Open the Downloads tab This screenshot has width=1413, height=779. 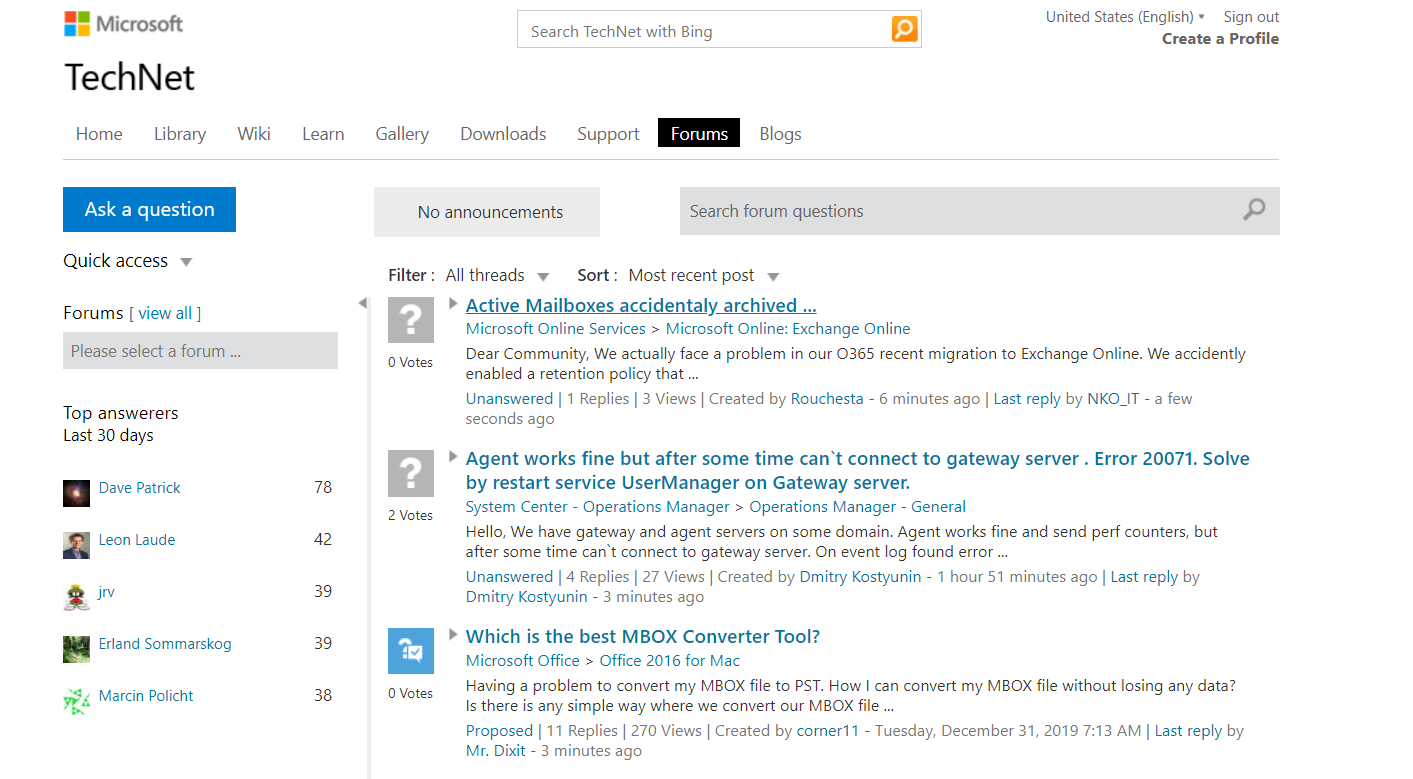(503, 134)
